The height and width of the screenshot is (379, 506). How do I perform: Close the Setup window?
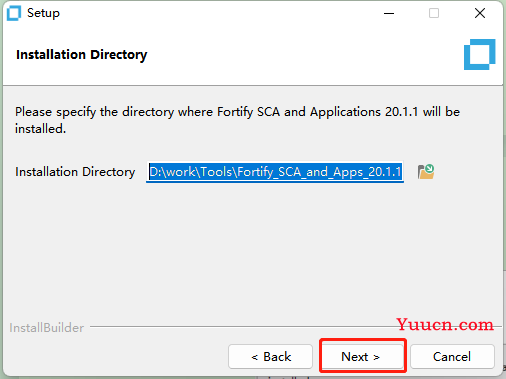(x=480, y=13)
